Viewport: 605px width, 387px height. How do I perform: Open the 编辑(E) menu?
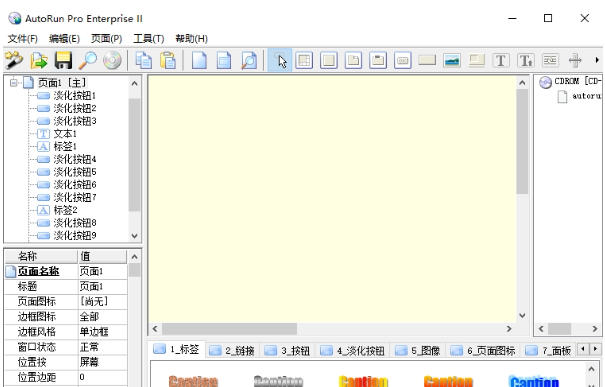tap(64, 39)
